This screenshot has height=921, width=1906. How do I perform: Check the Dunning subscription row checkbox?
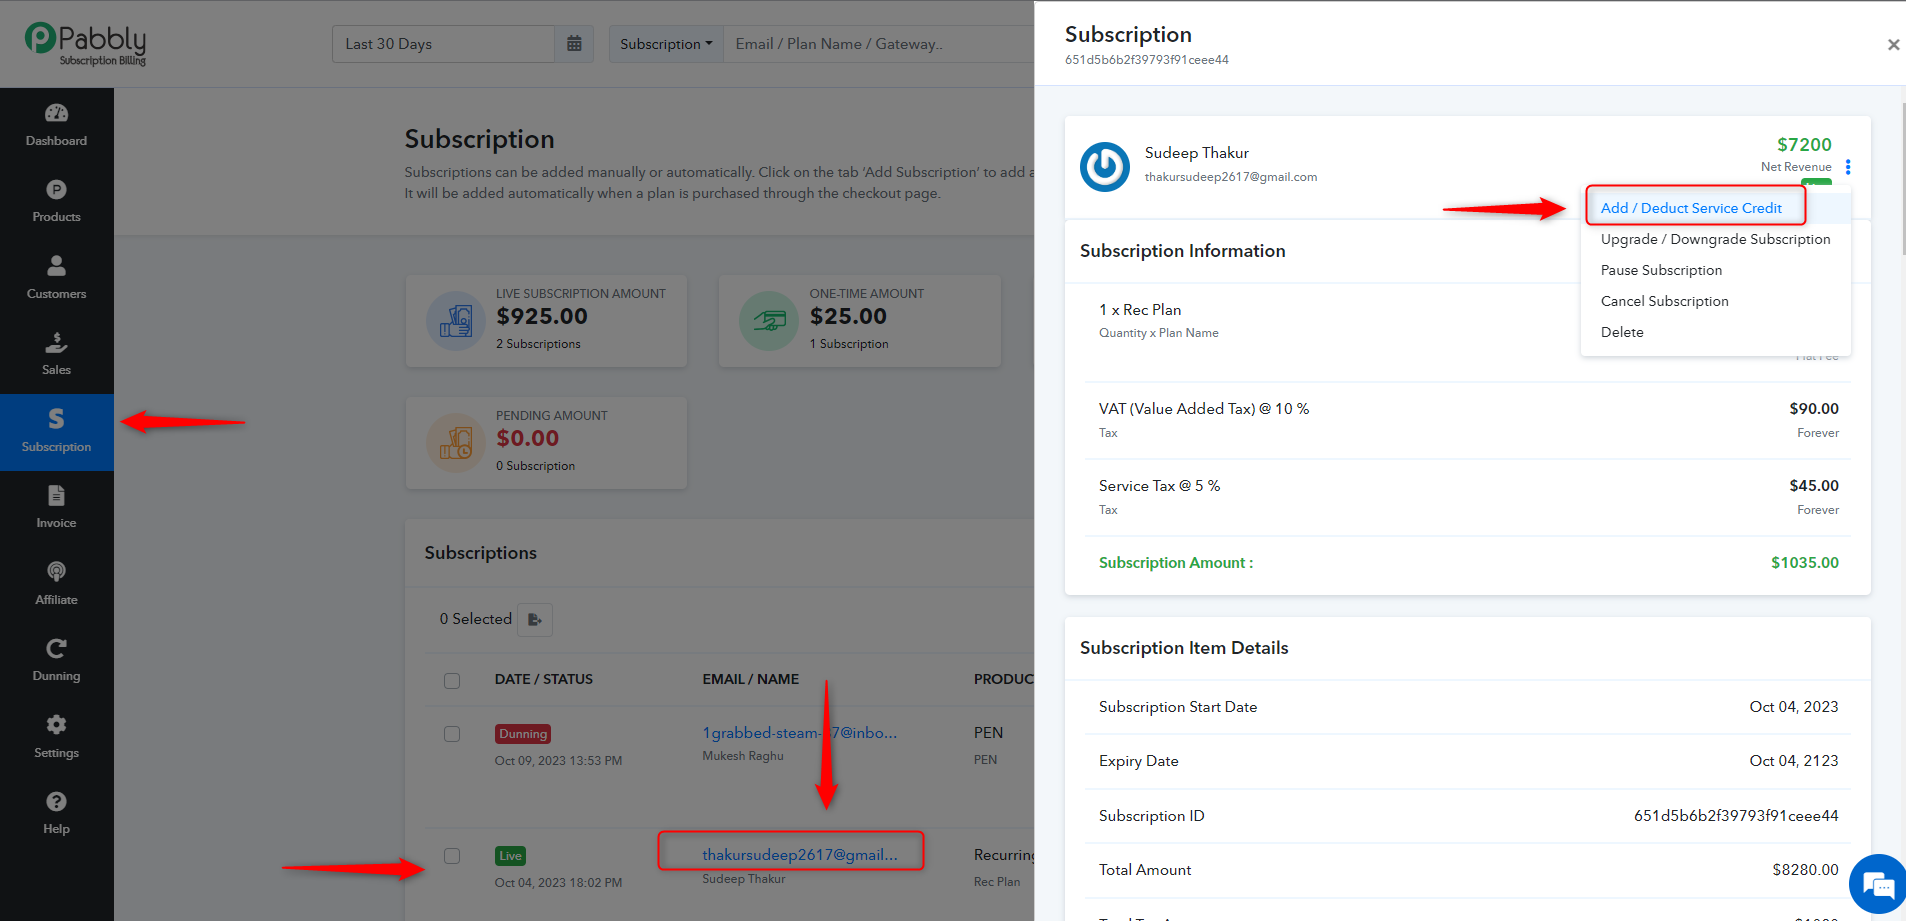[452, 734]
